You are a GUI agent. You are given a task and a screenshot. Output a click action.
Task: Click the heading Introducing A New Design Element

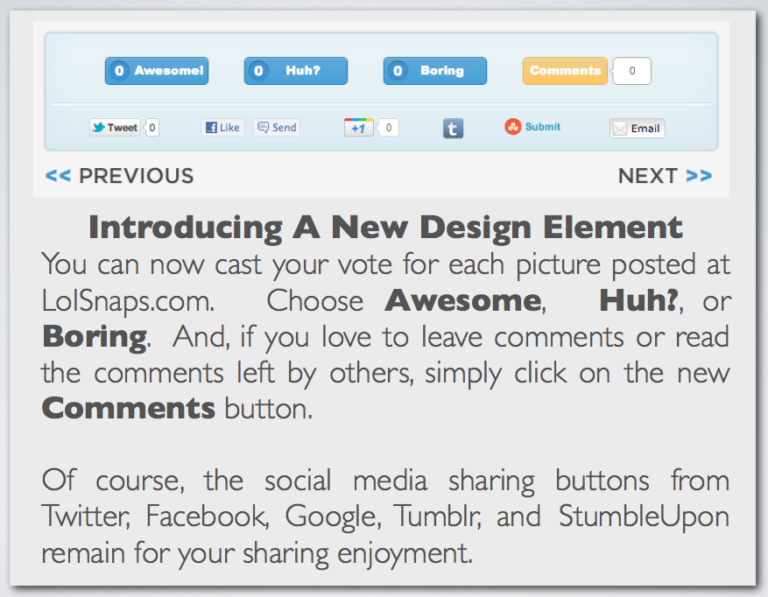[x=385, y=227]
